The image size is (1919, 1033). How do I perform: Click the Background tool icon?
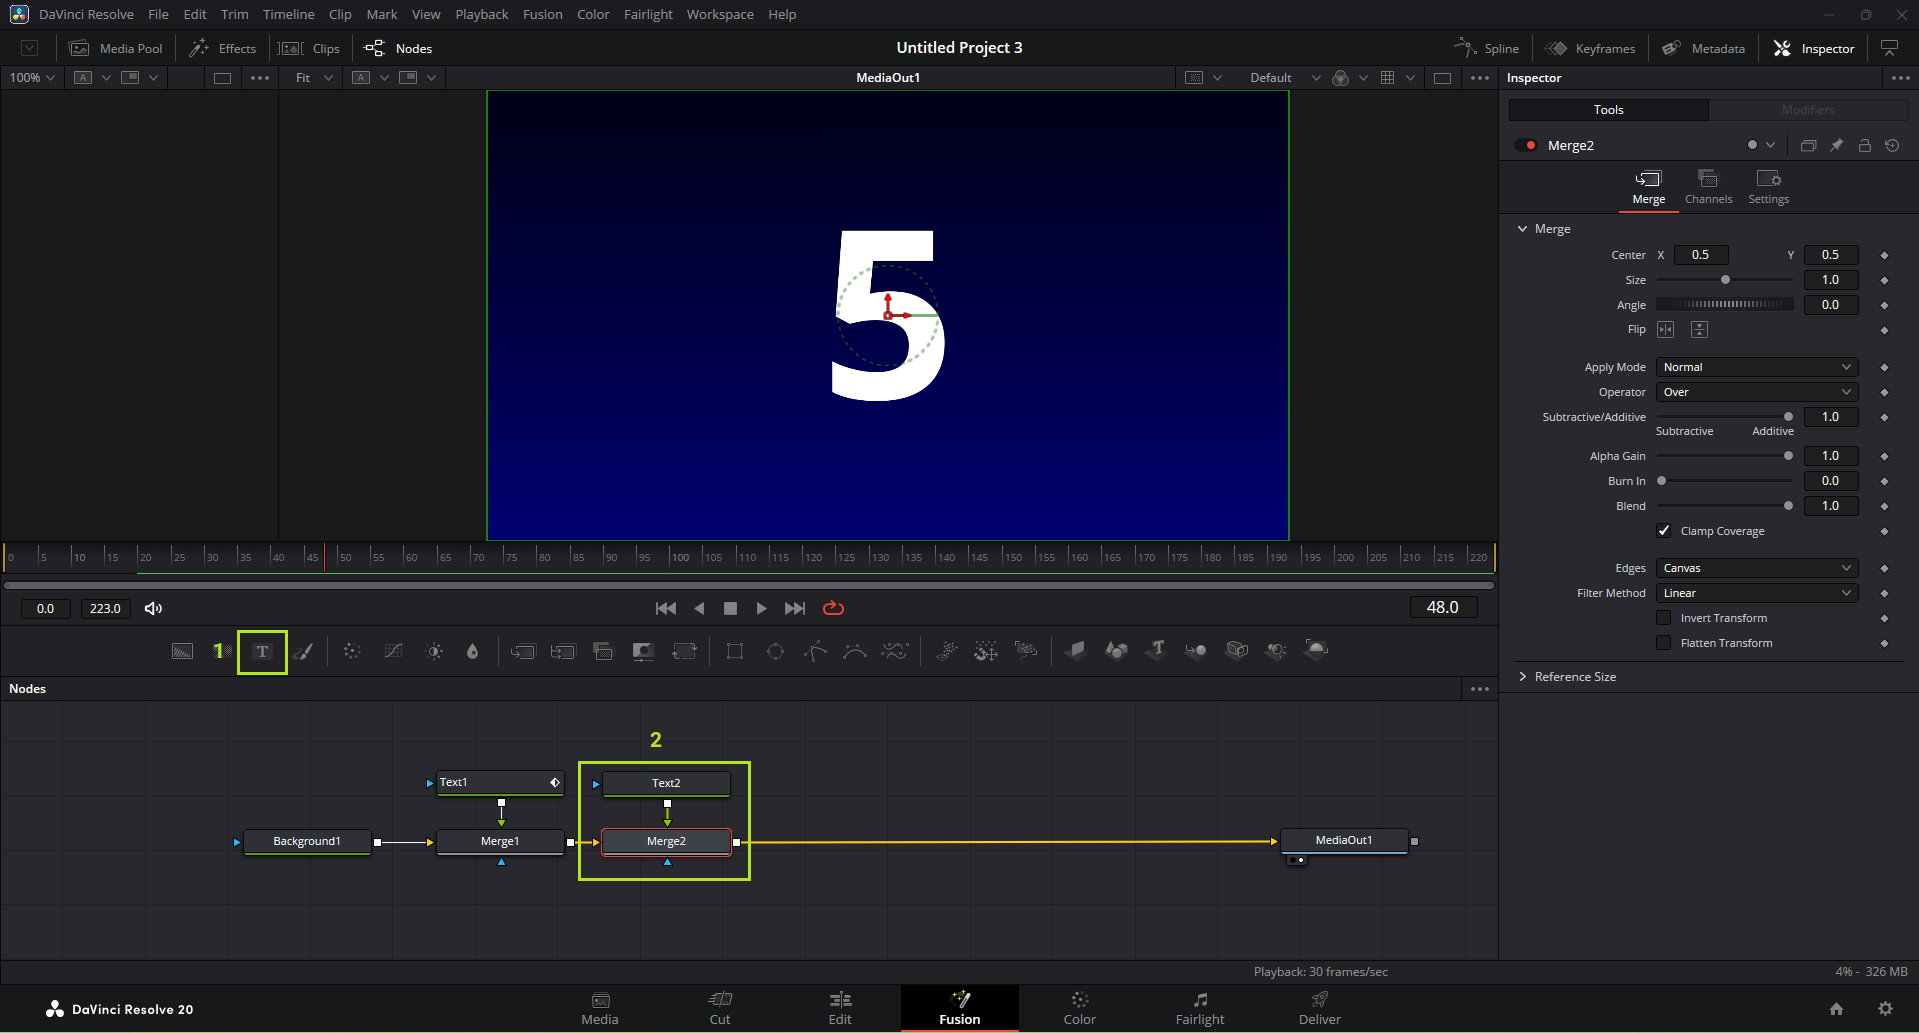pyautogui.click(x=182, y=652)
